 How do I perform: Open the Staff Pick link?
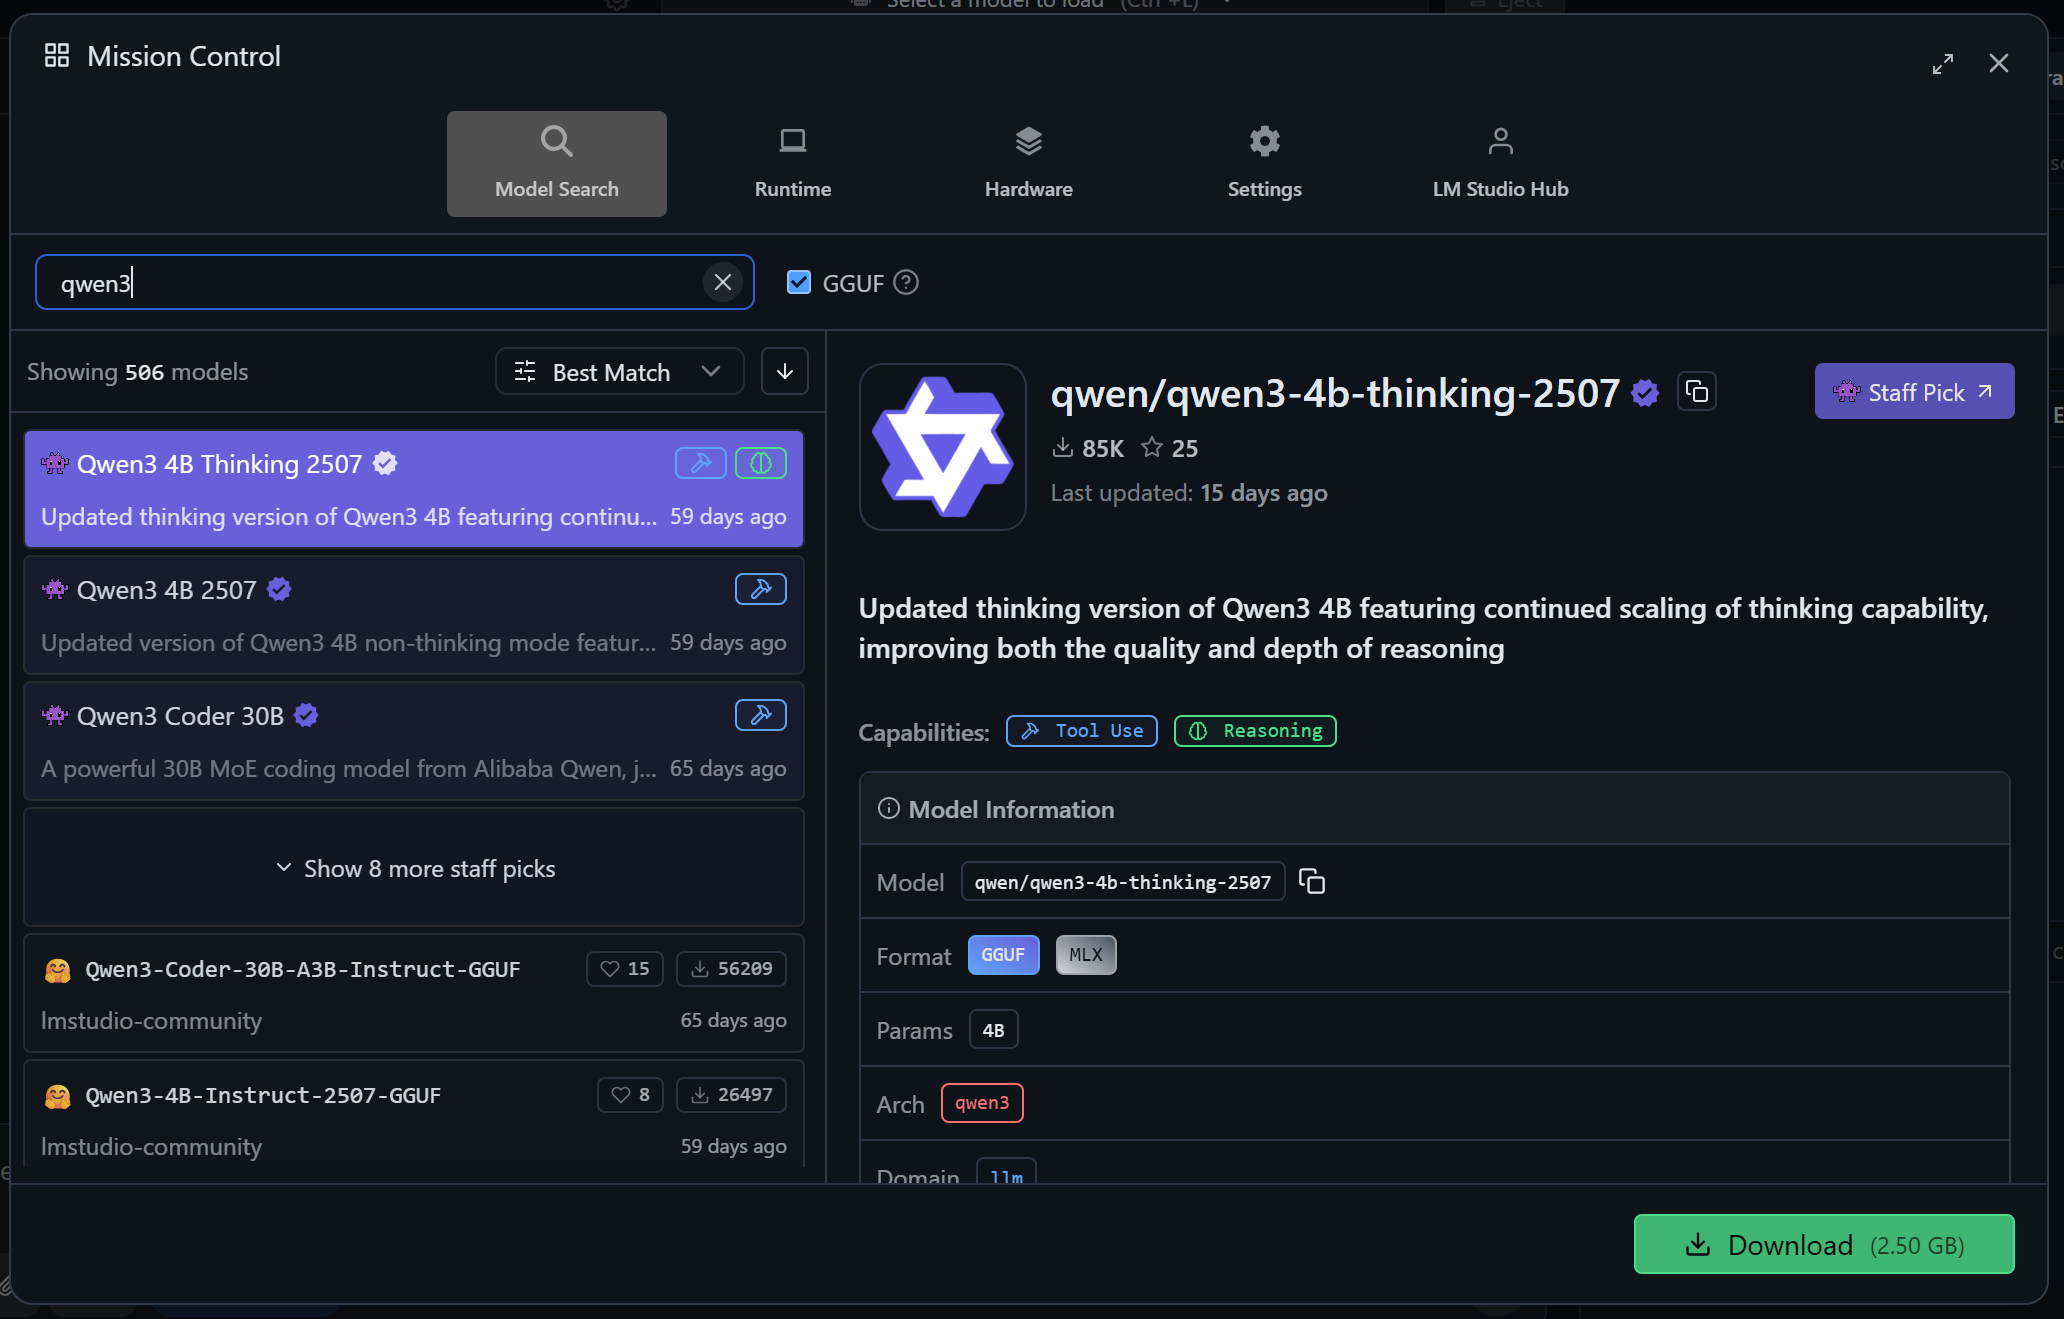pyautogui.click(x=1913, y=391)
